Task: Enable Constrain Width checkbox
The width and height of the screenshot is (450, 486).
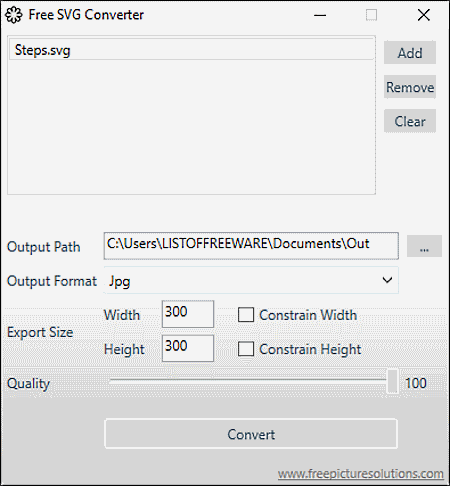Action: 246,315
